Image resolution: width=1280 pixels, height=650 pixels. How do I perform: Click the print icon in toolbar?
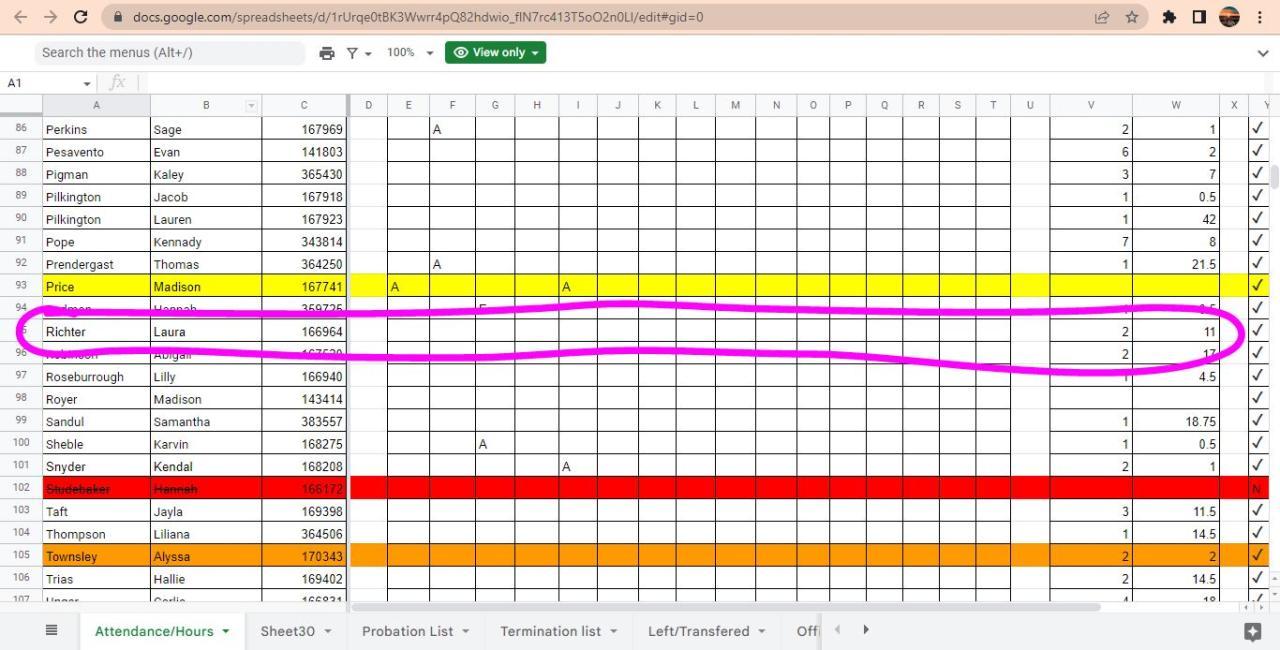[x=326, y=53]
